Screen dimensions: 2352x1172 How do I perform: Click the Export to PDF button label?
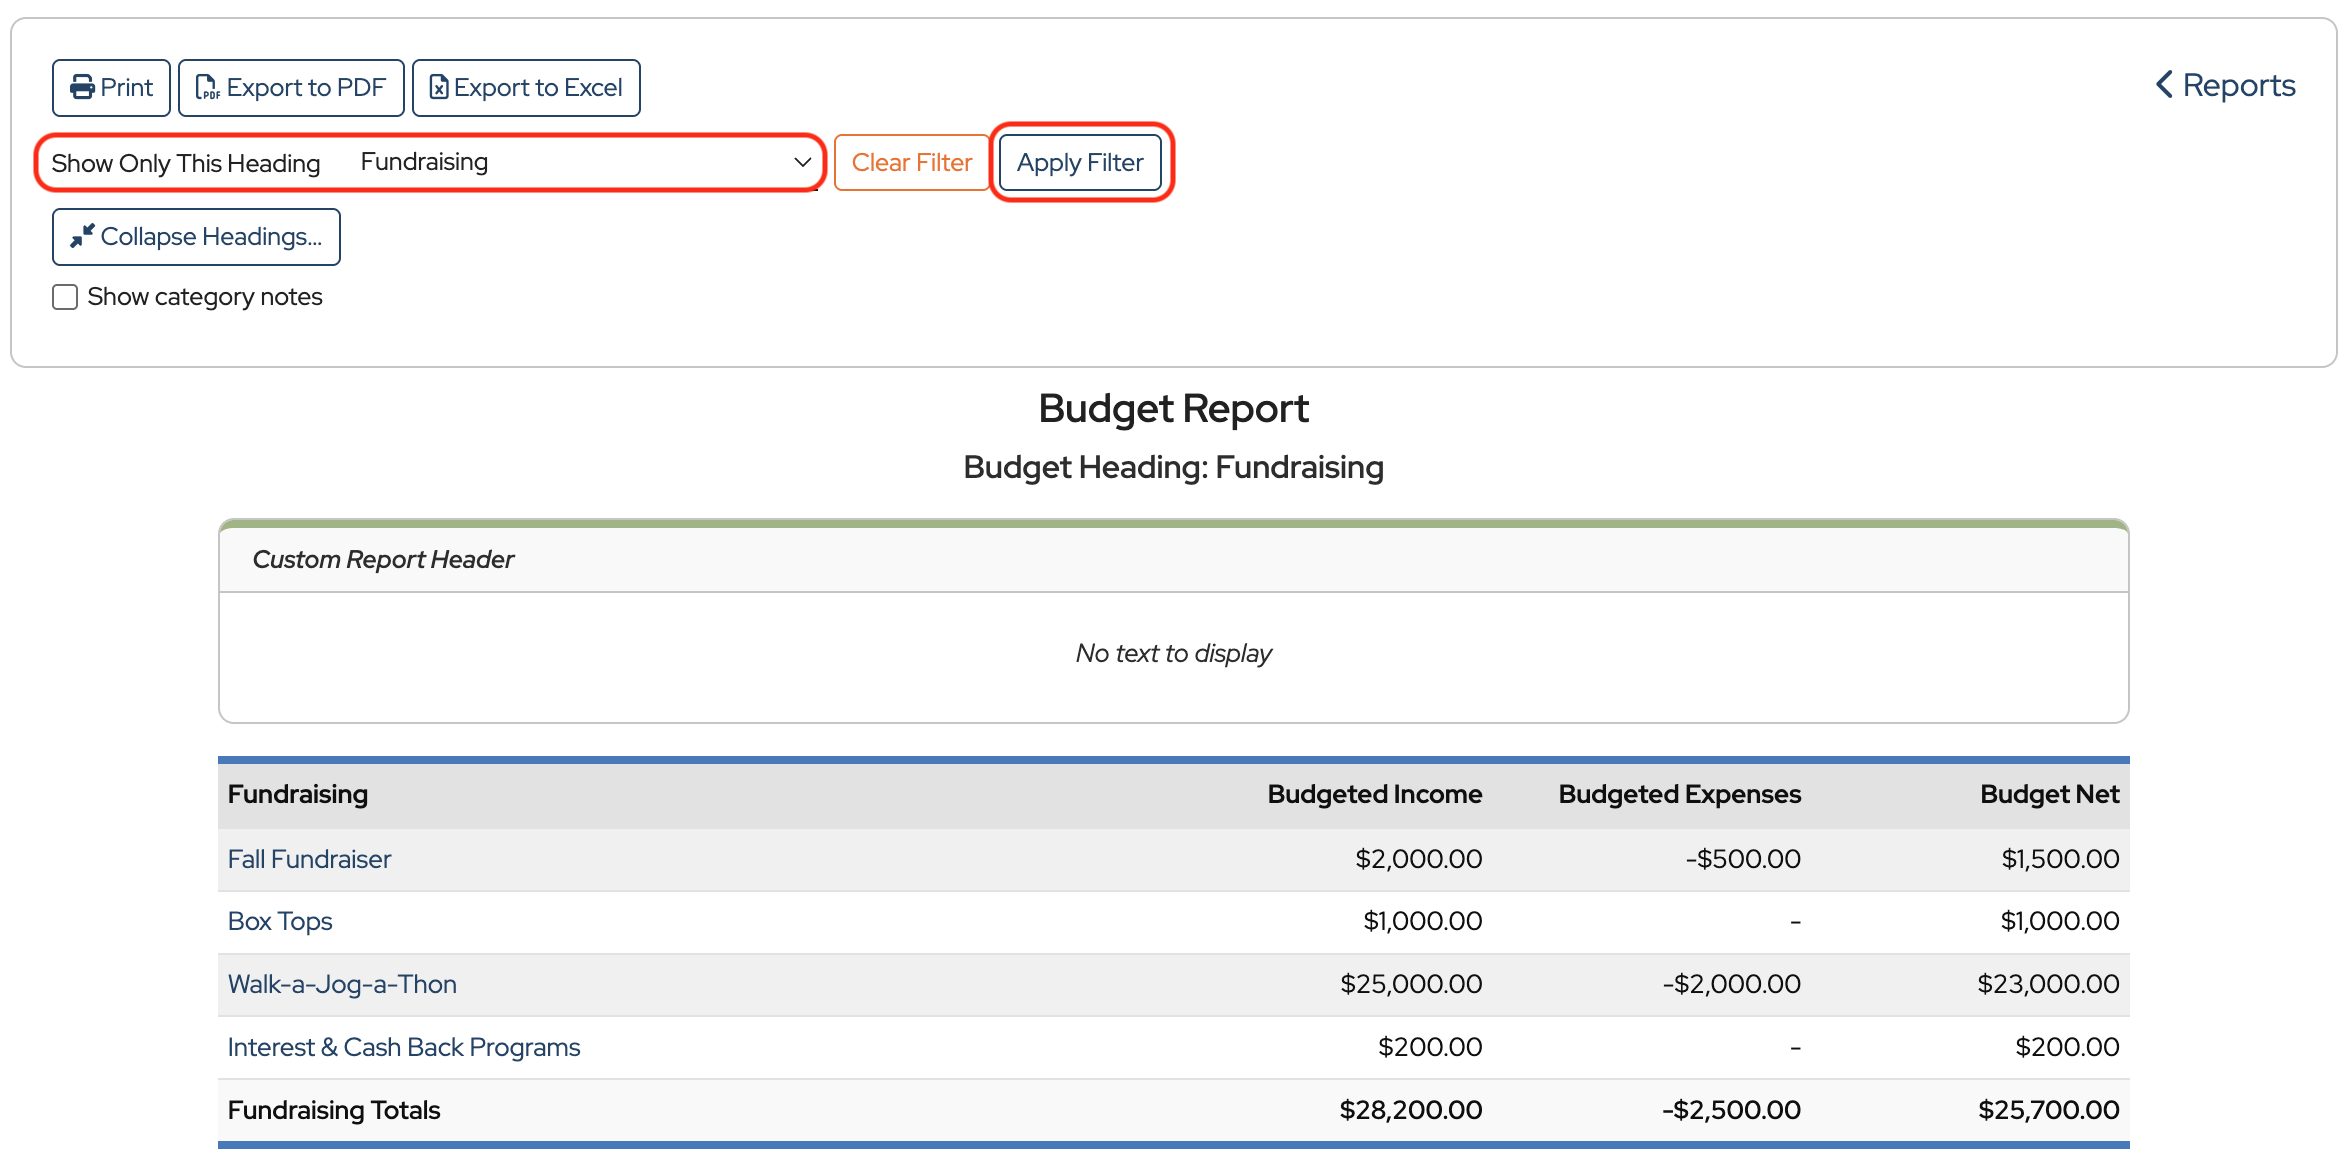pos(305,88)
